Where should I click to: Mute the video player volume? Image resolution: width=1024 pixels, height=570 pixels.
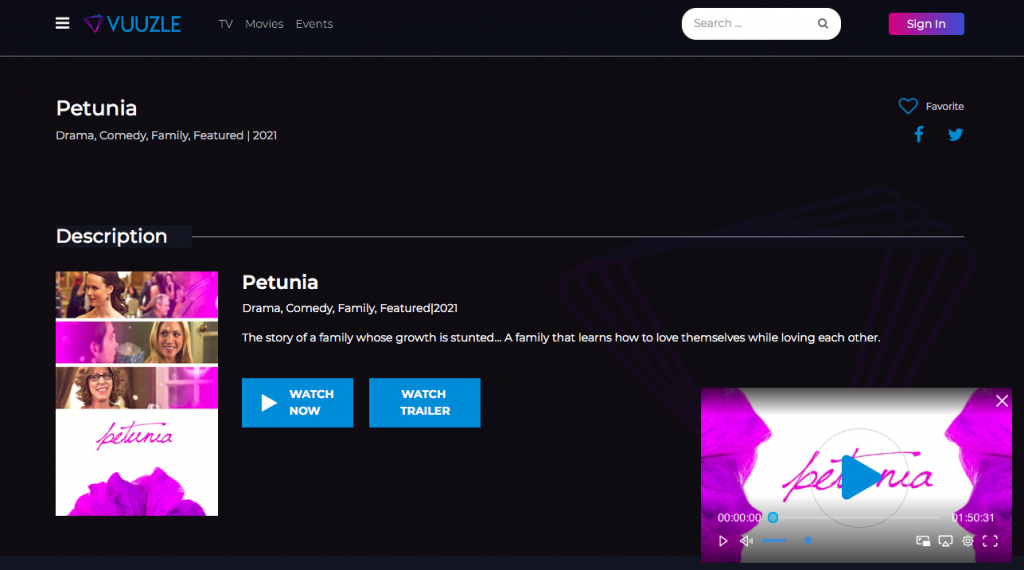pyautogui.click(x=746, y=541)
